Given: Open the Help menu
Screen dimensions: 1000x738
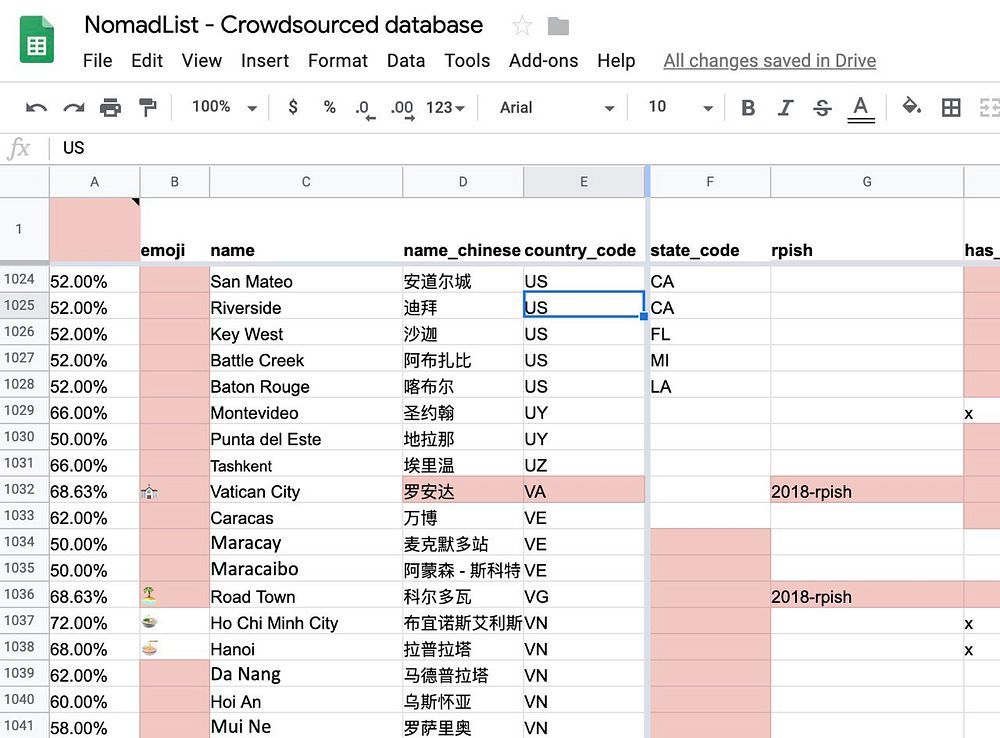Looking at the screenshot, I should coord(616,61).
